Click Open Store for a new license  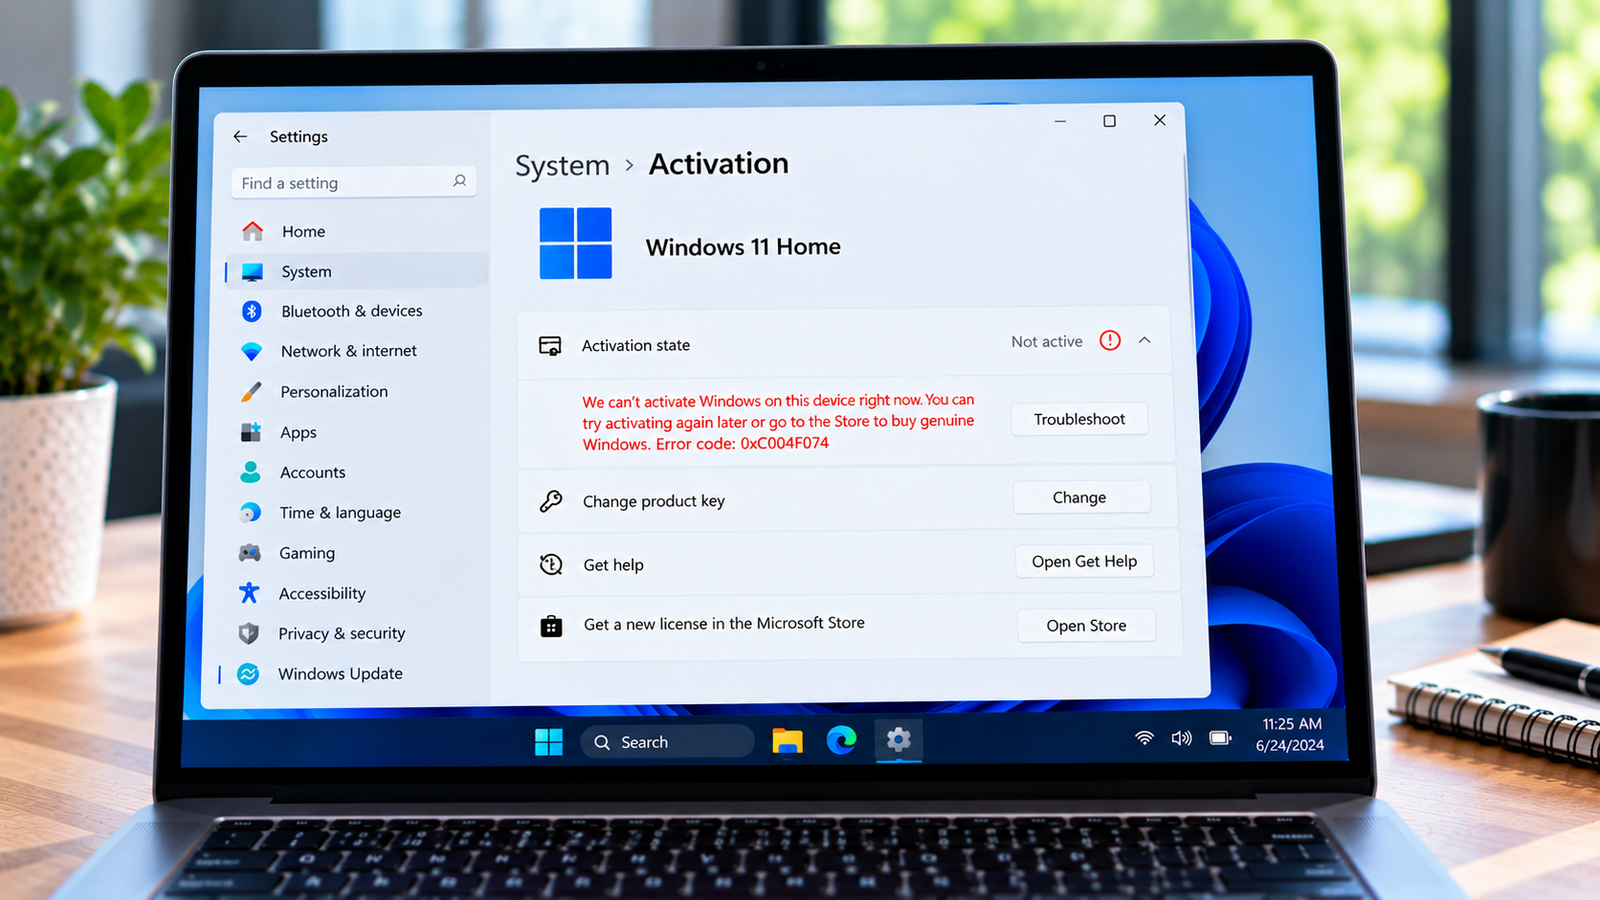pos(1087,625)
